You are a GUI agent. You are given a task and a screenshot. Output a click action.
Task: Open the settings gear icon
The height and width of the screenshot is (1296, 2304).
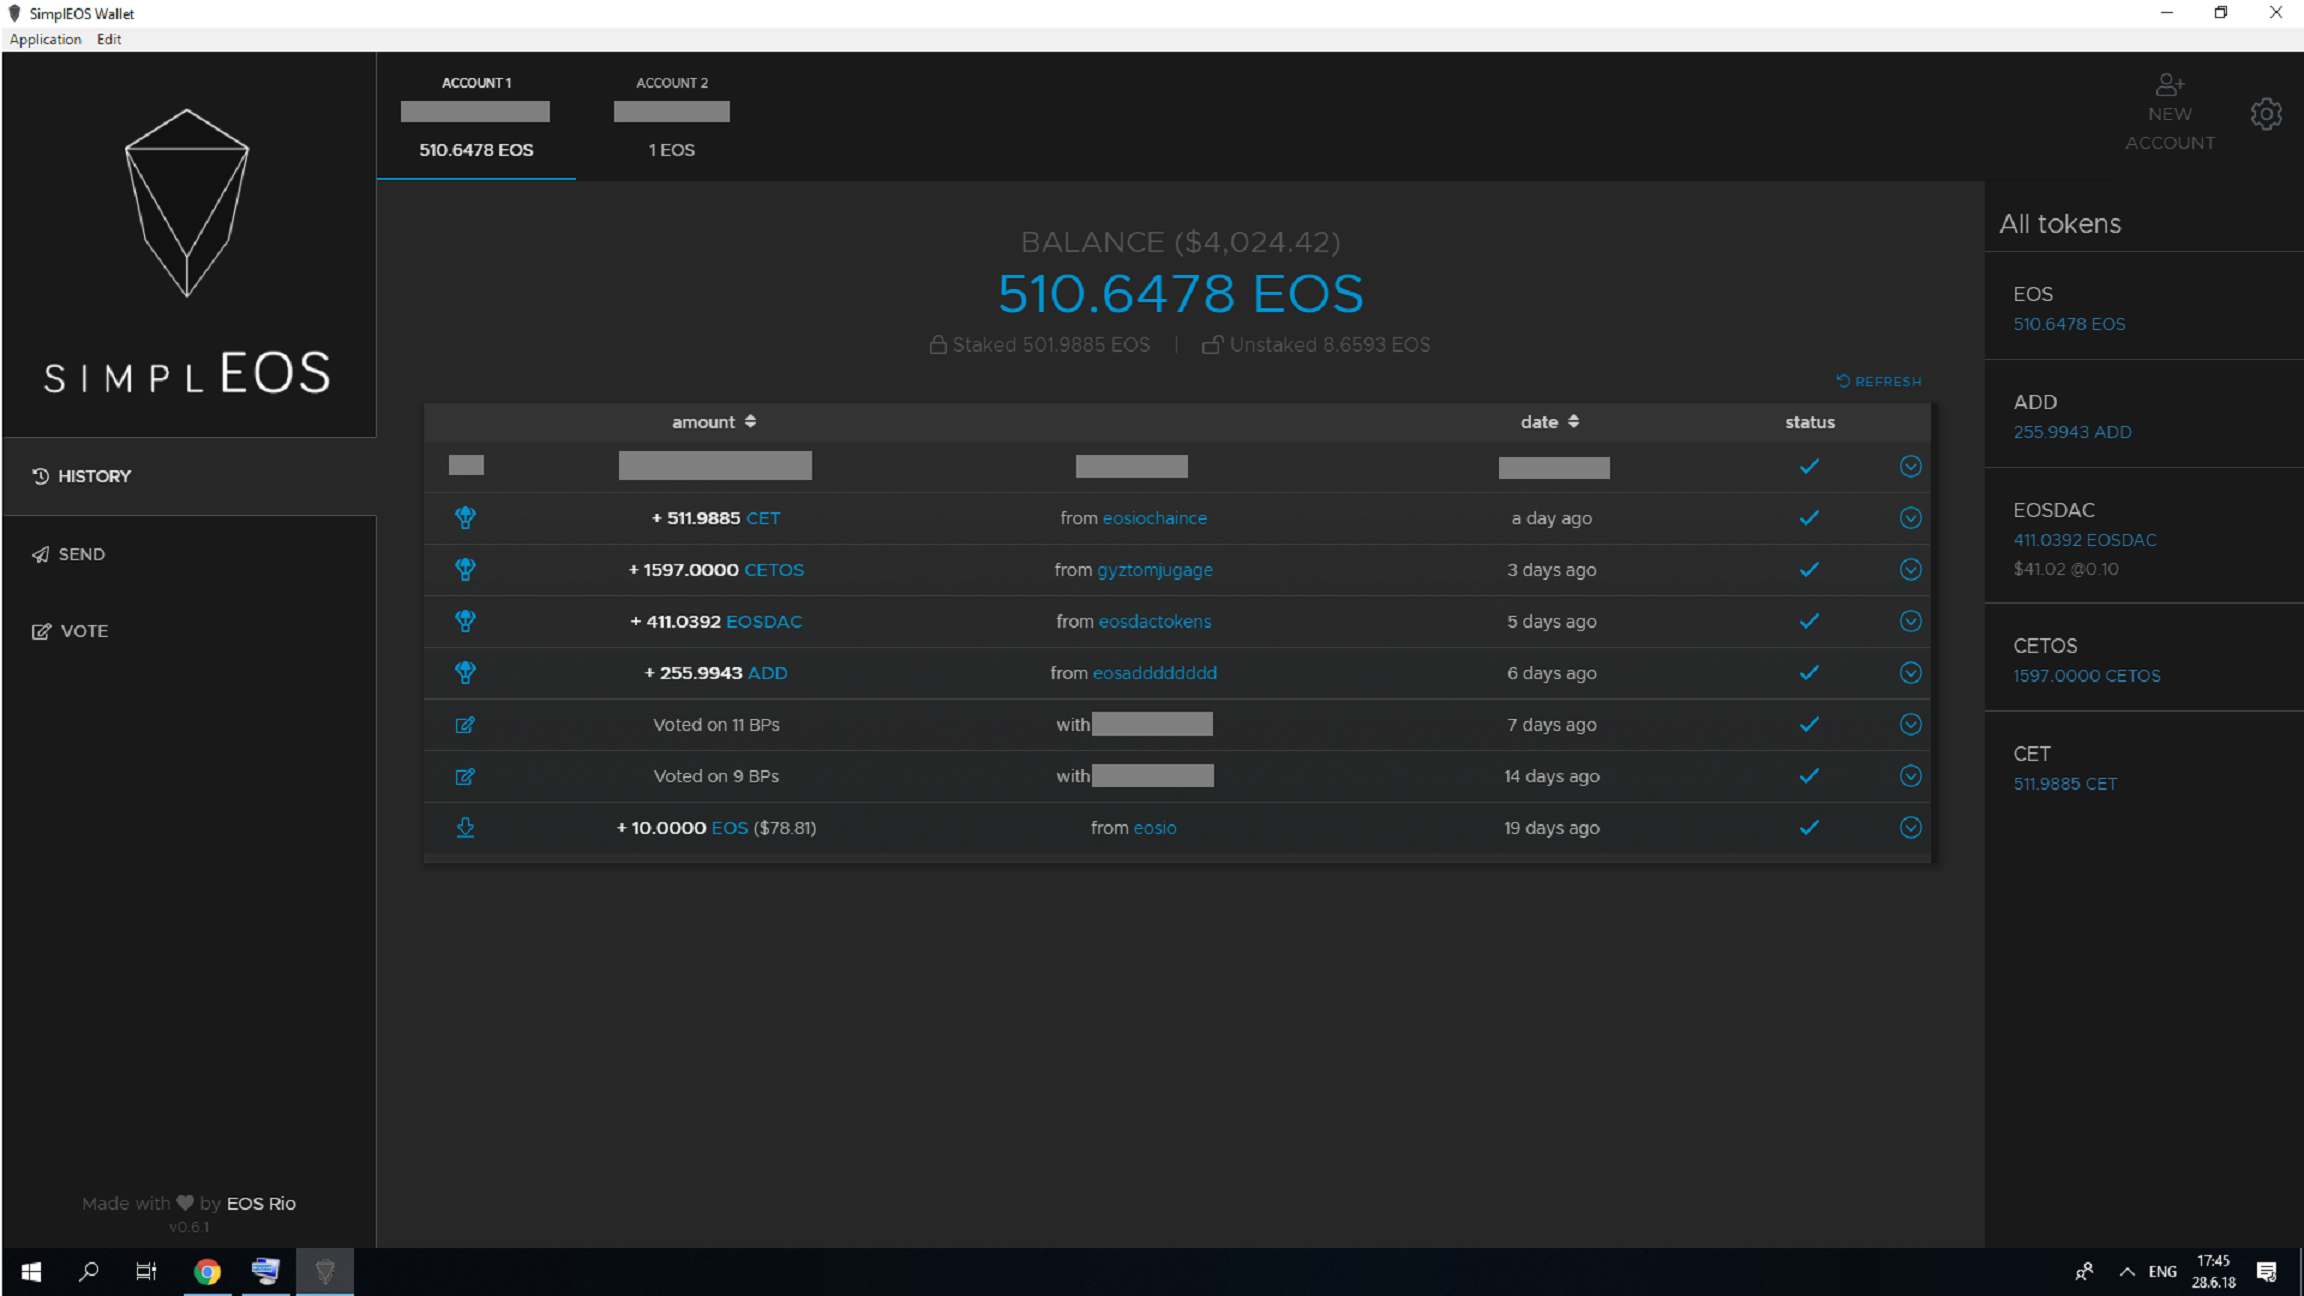point(2266,114)
